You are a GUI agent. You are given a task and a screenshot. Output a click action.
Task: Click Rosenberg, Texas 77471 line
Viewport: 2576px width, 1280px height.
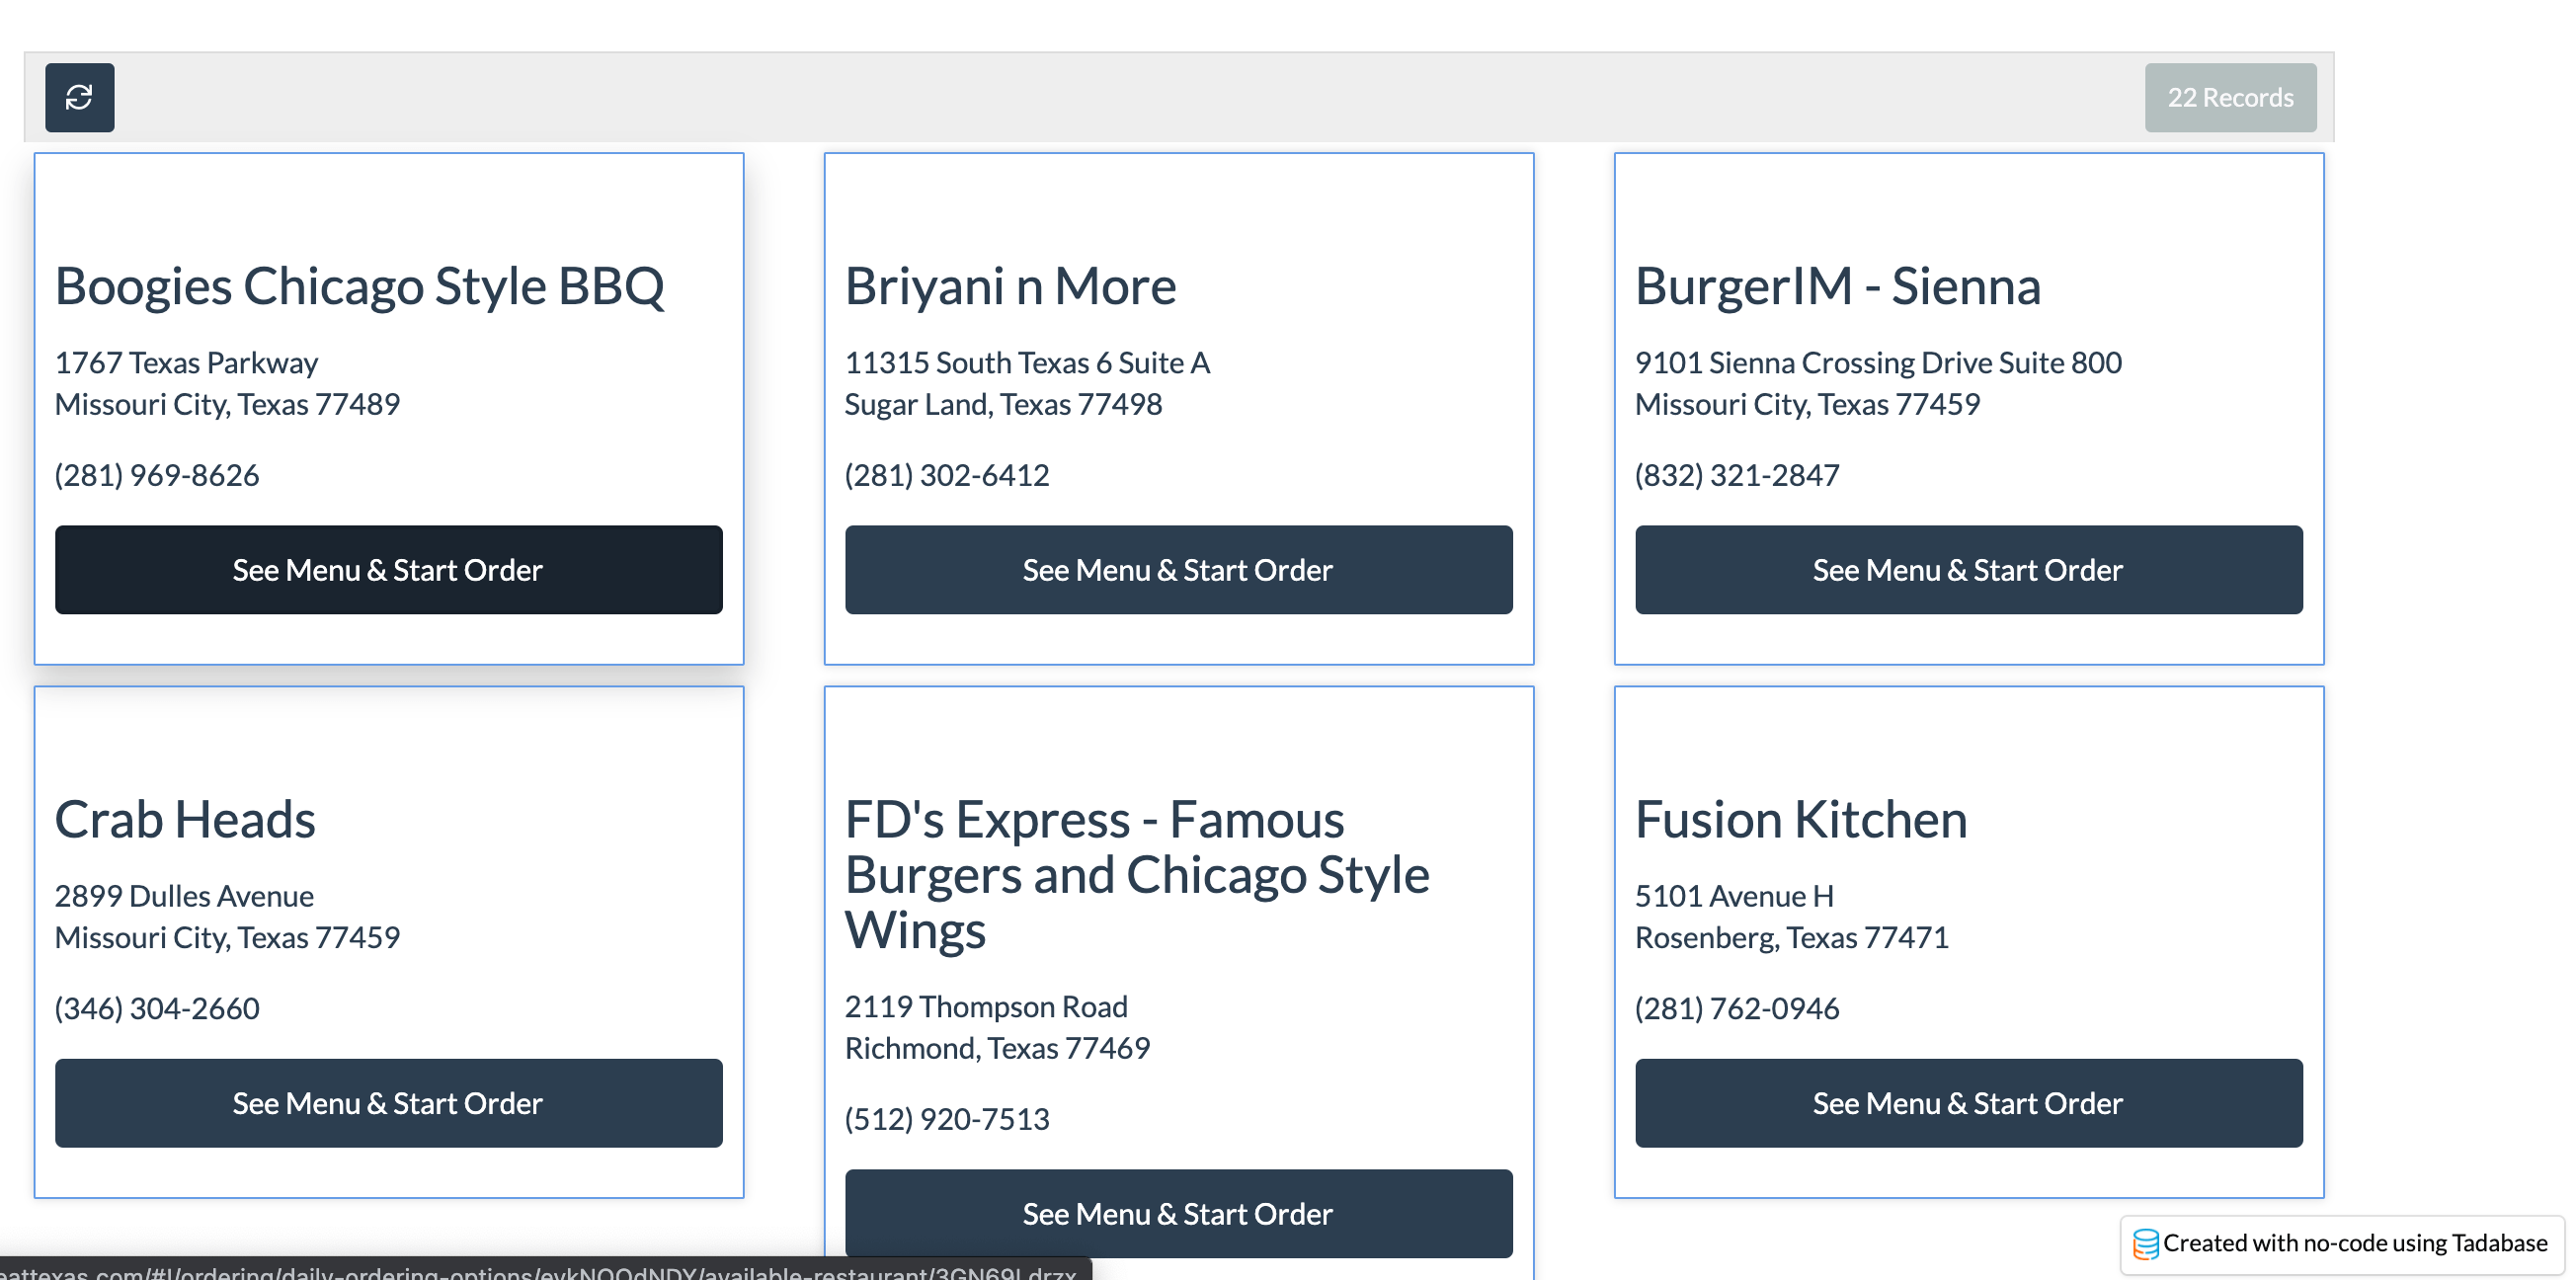click(1791, 937)
